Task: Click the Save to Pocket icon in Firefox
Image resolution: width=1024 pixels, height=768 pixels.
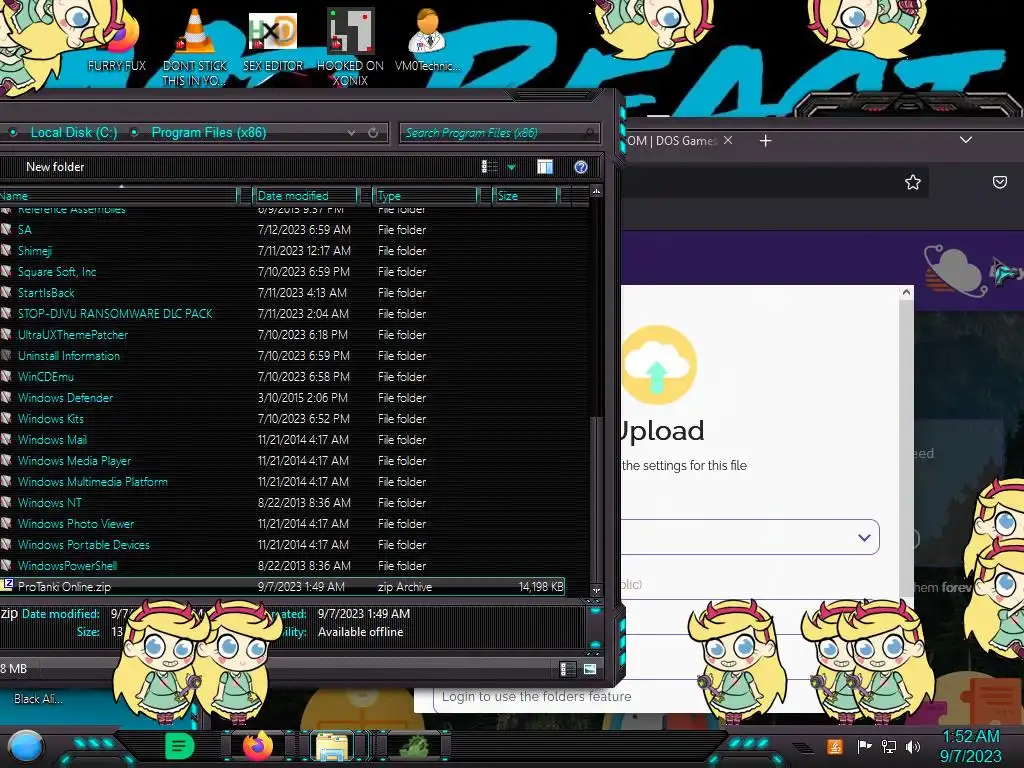Action: point(1000,182)
